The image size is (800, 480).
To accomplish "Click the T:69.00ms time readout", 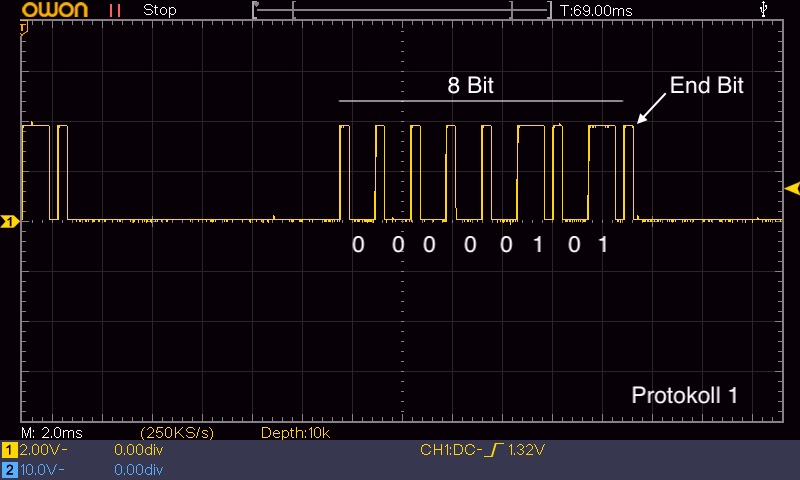I will pyautogui.click(x=596, y=10).
